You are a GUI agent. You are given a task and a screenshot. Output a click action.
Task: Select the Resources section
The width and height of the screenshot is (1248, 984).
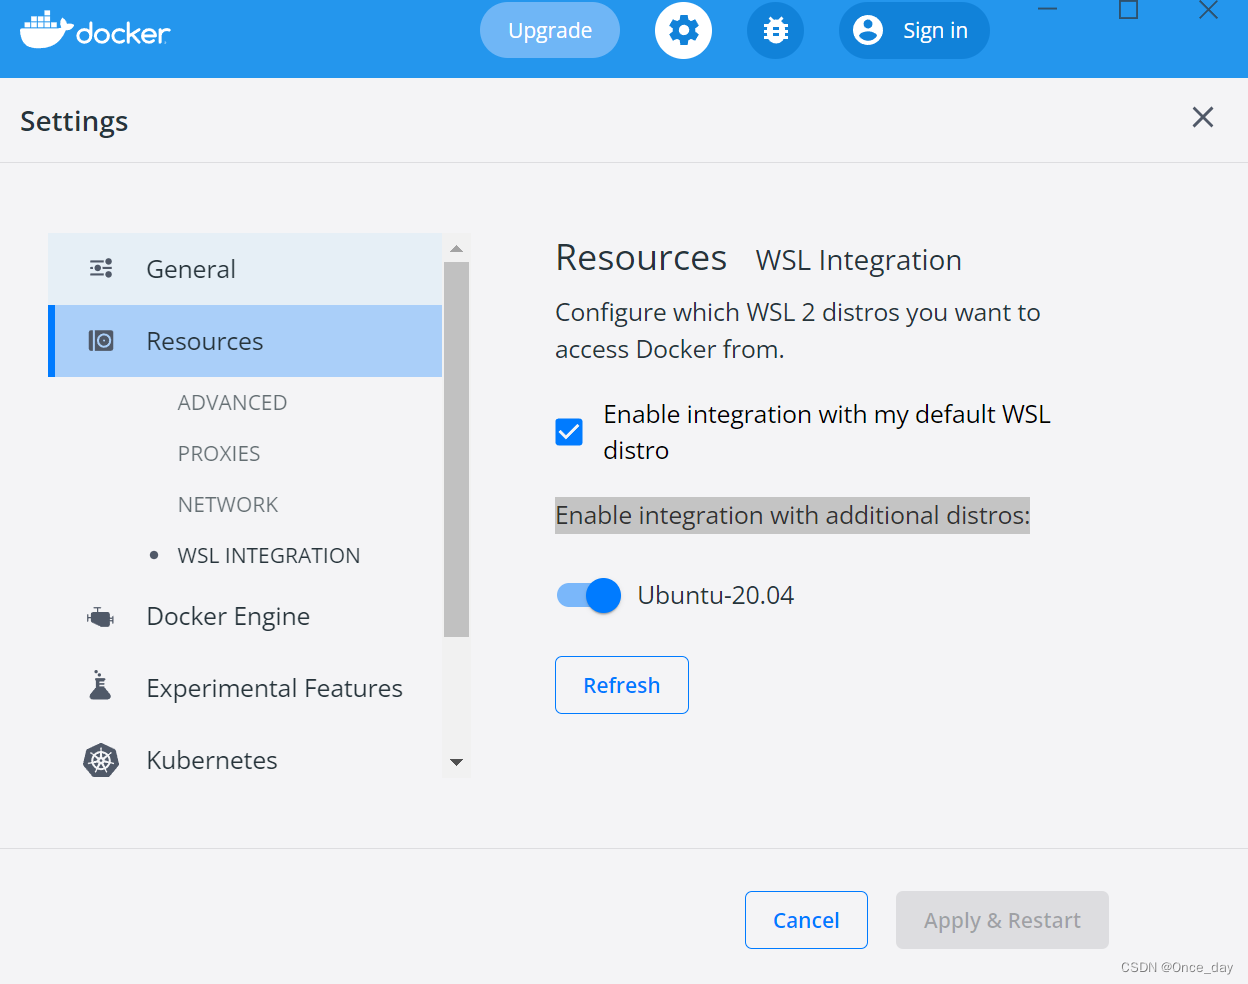[245, 341]
